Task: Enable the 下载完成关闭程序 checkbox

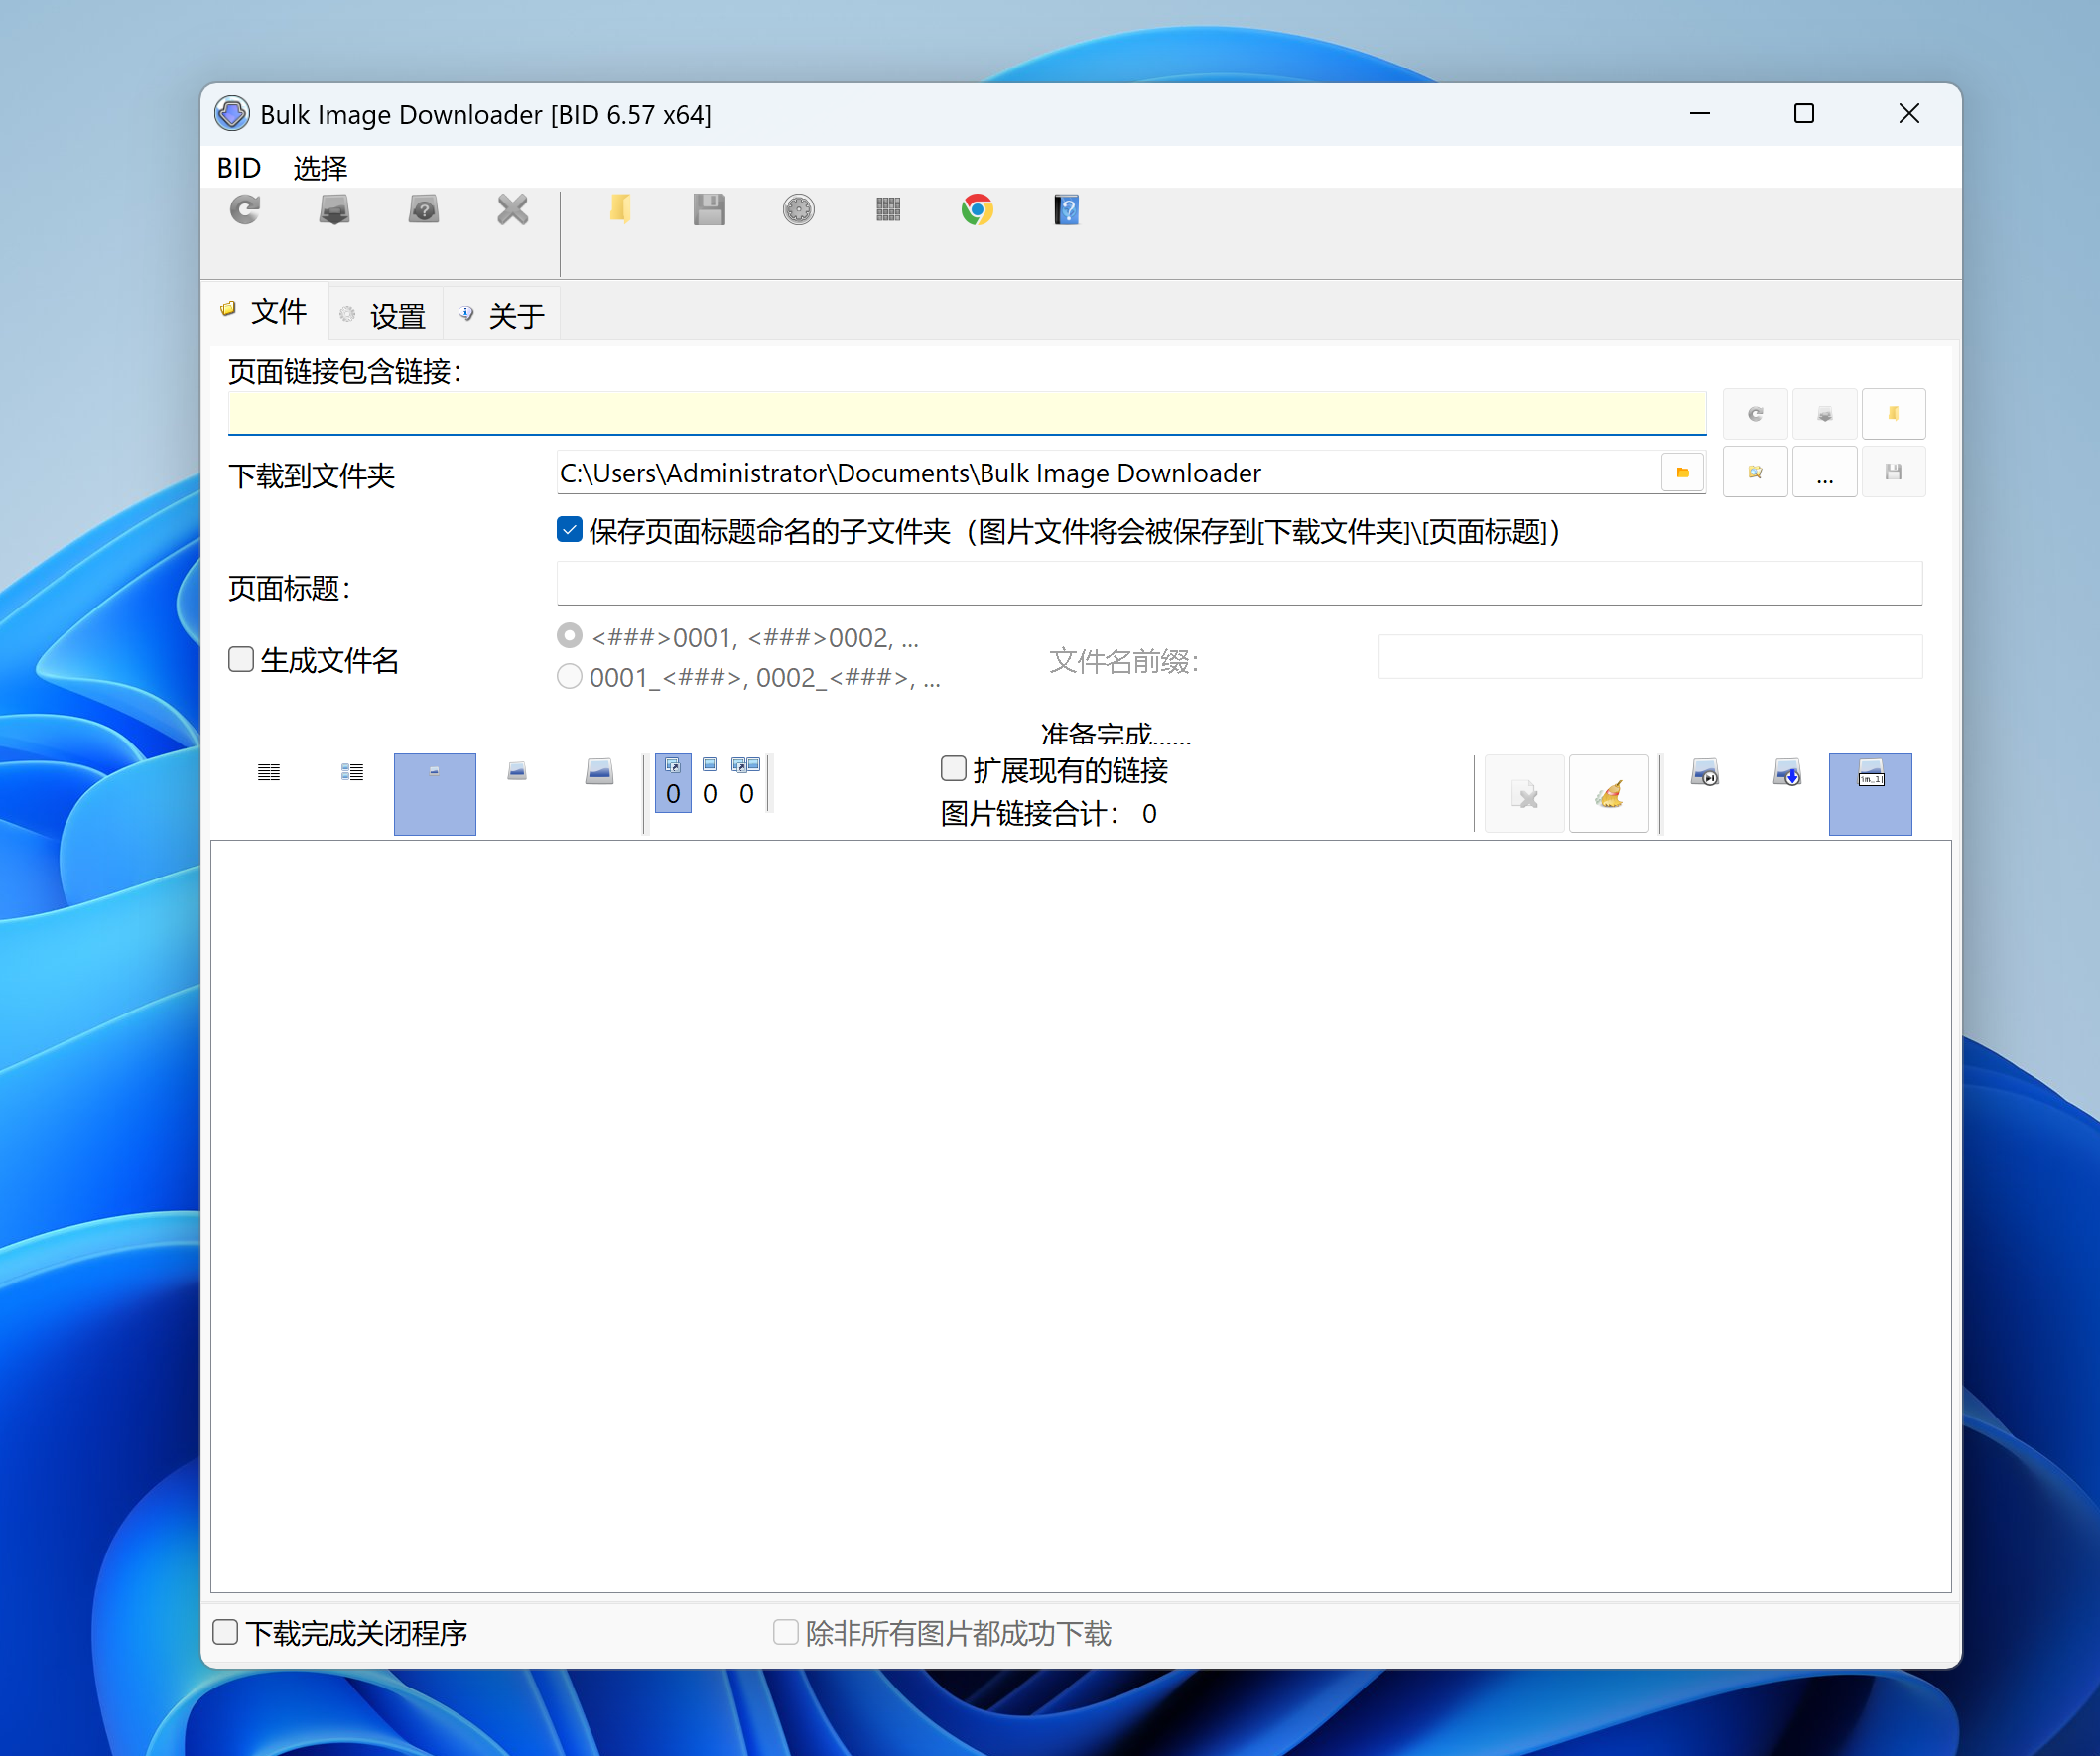Action: point(226,1632)
